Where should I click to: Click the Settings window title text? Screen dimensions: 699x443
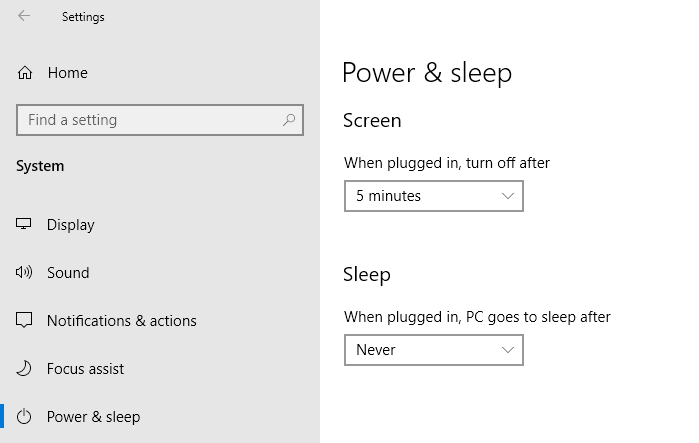click(83, 17)
